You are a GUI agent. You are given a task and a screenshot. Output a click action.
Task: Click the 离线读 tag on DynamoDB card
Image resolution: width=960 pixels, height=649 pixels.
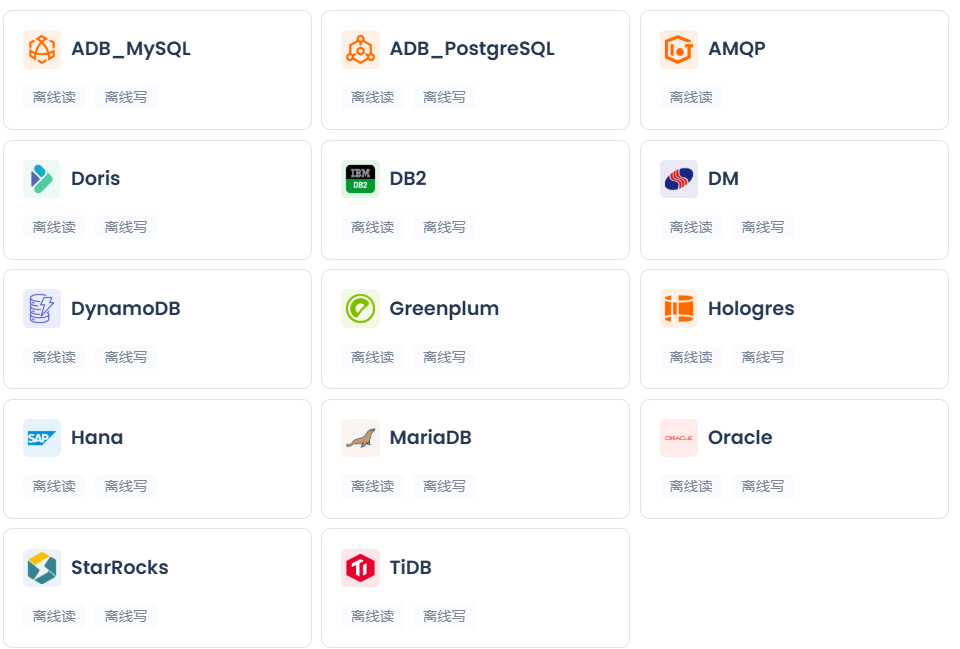(x=54, y=357)
